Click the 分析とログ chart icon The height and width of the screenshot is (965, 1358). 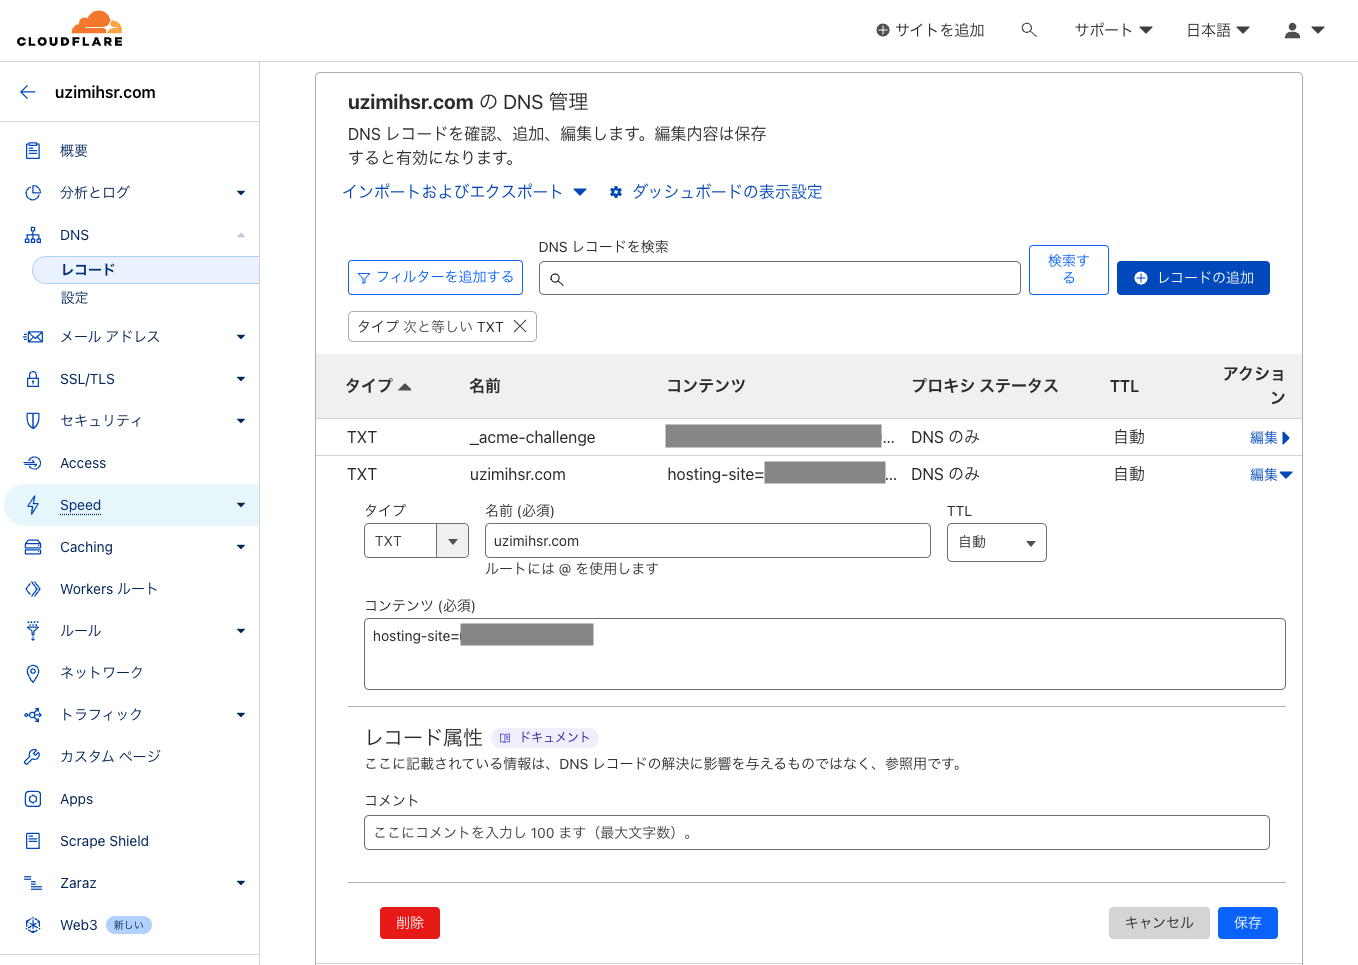(33, 193)
